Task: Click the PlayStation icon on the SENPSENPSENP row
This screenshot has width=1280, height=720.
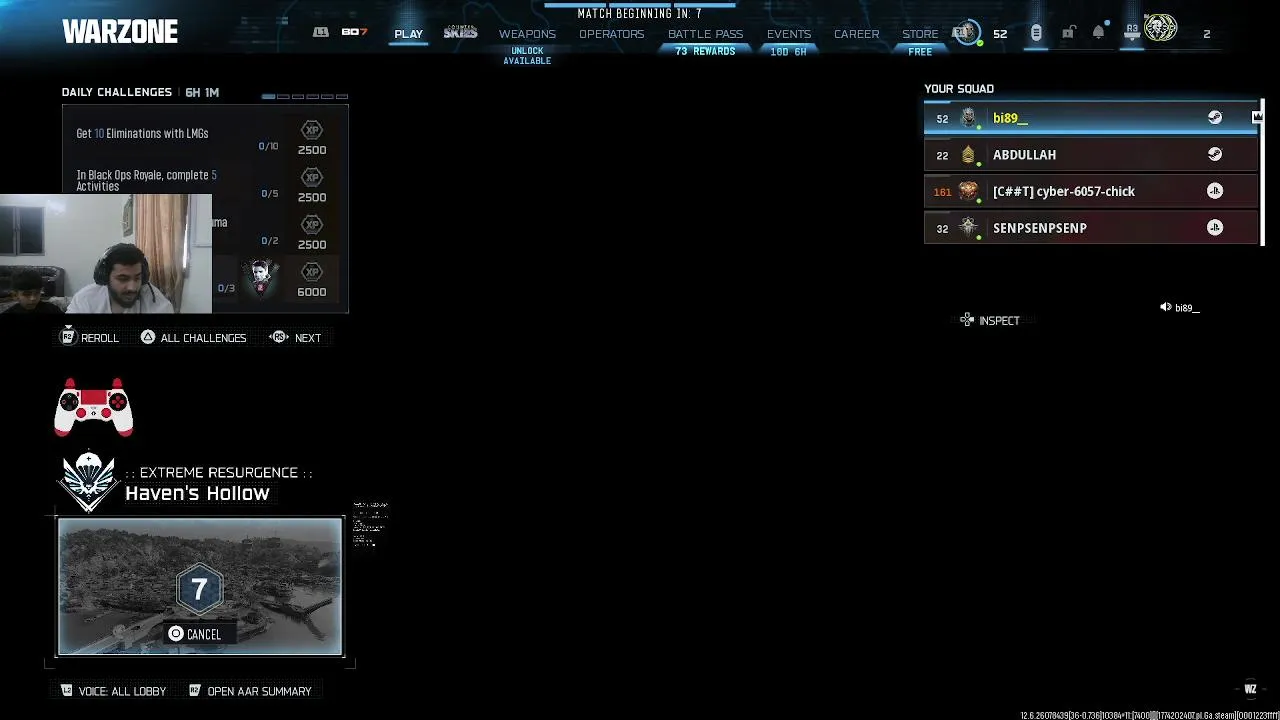Action: coord(1215,227)
